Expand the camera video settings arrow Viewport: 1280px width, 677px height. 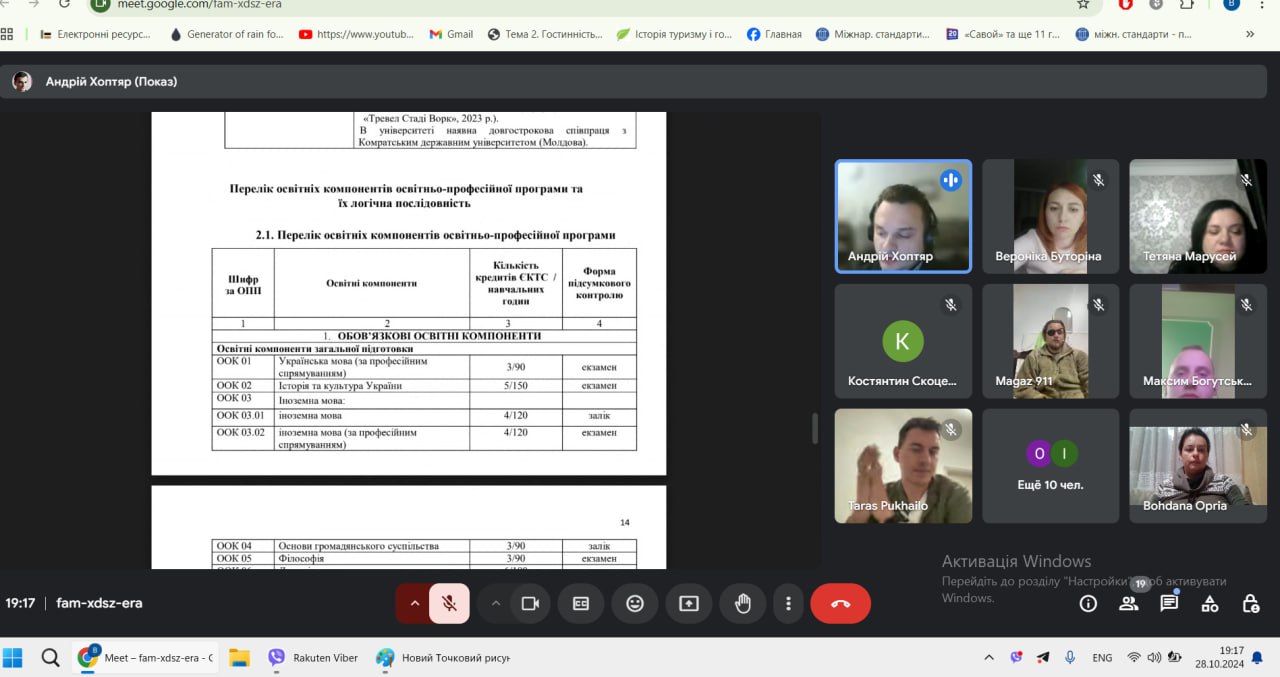pyautogui.click(x=495, y=604)
